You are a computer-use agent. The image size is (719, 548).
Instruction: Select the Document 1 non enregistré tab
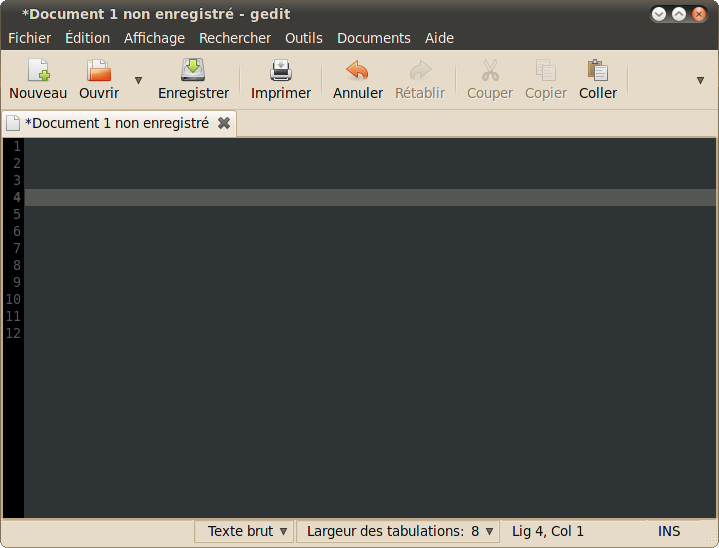tap(115, 123)
